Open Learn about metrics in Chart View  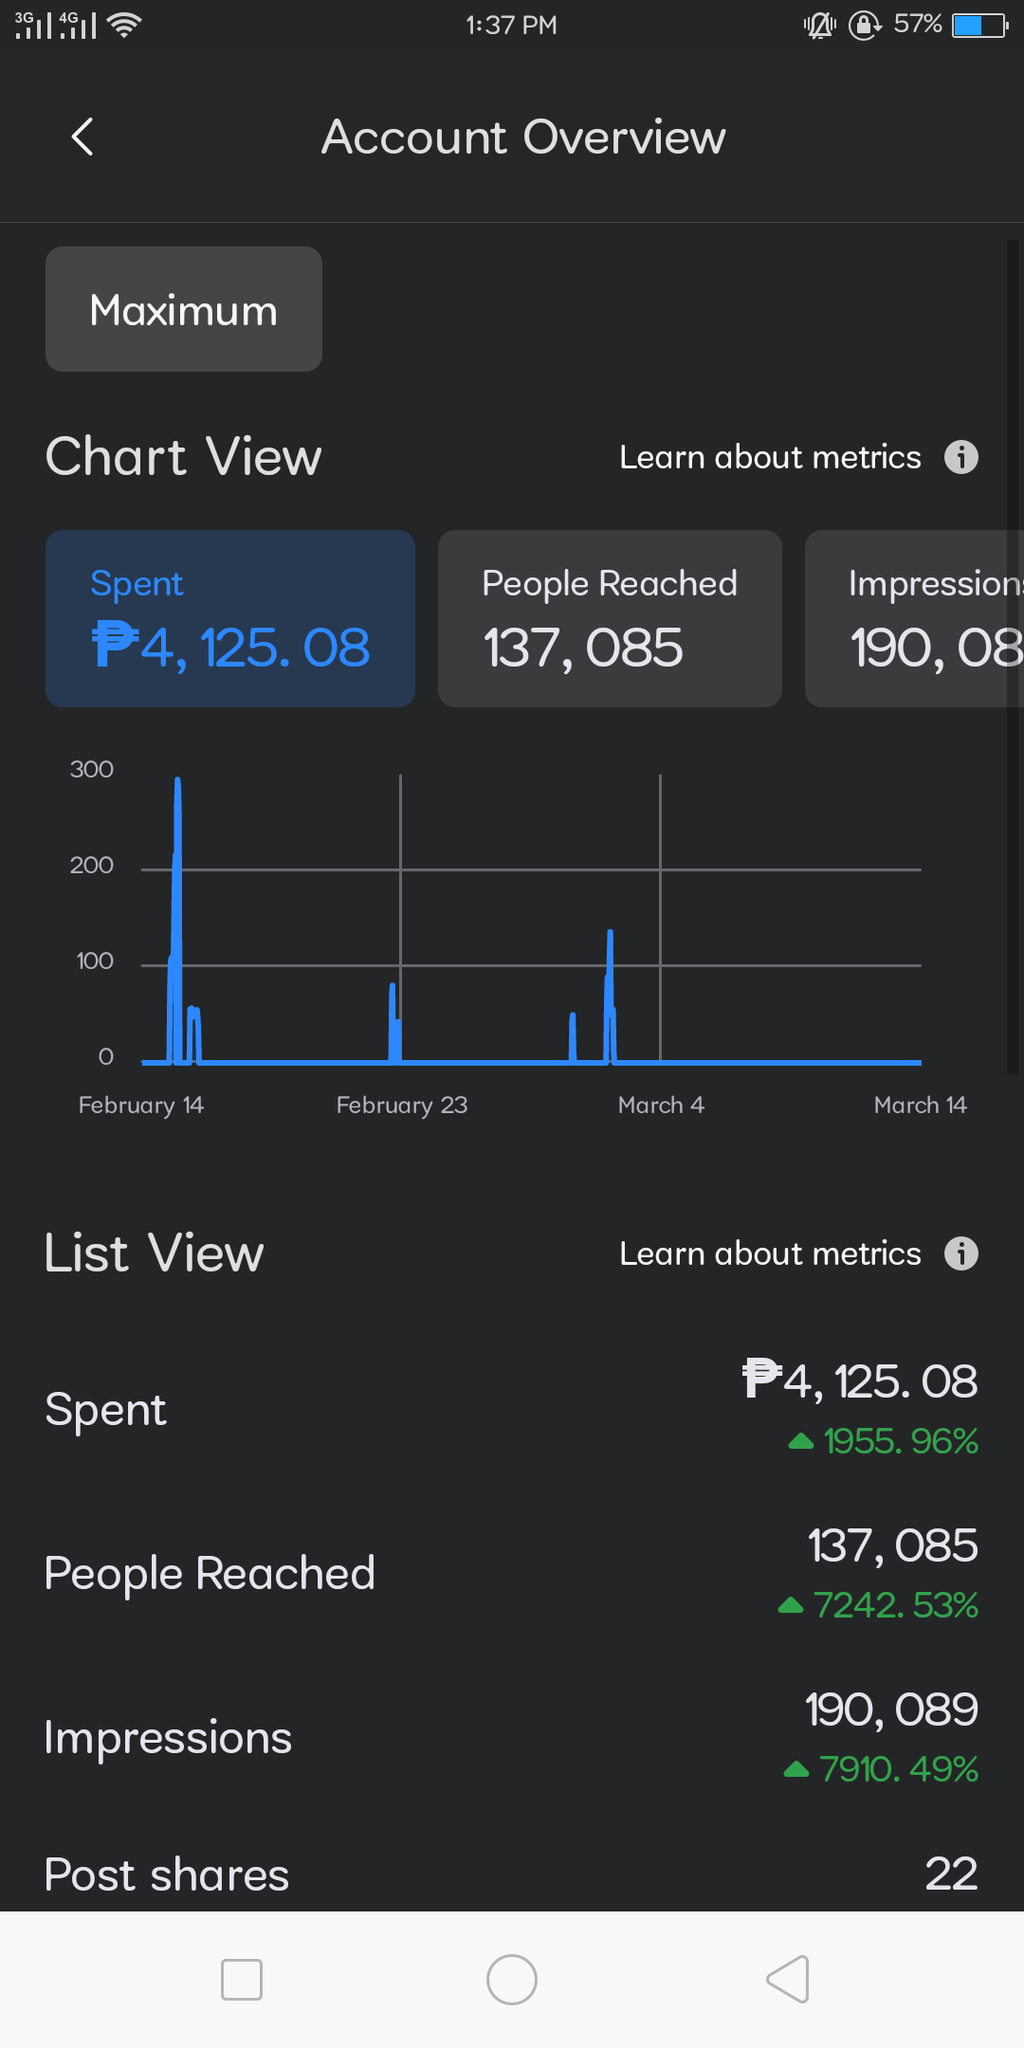point(770,457)
